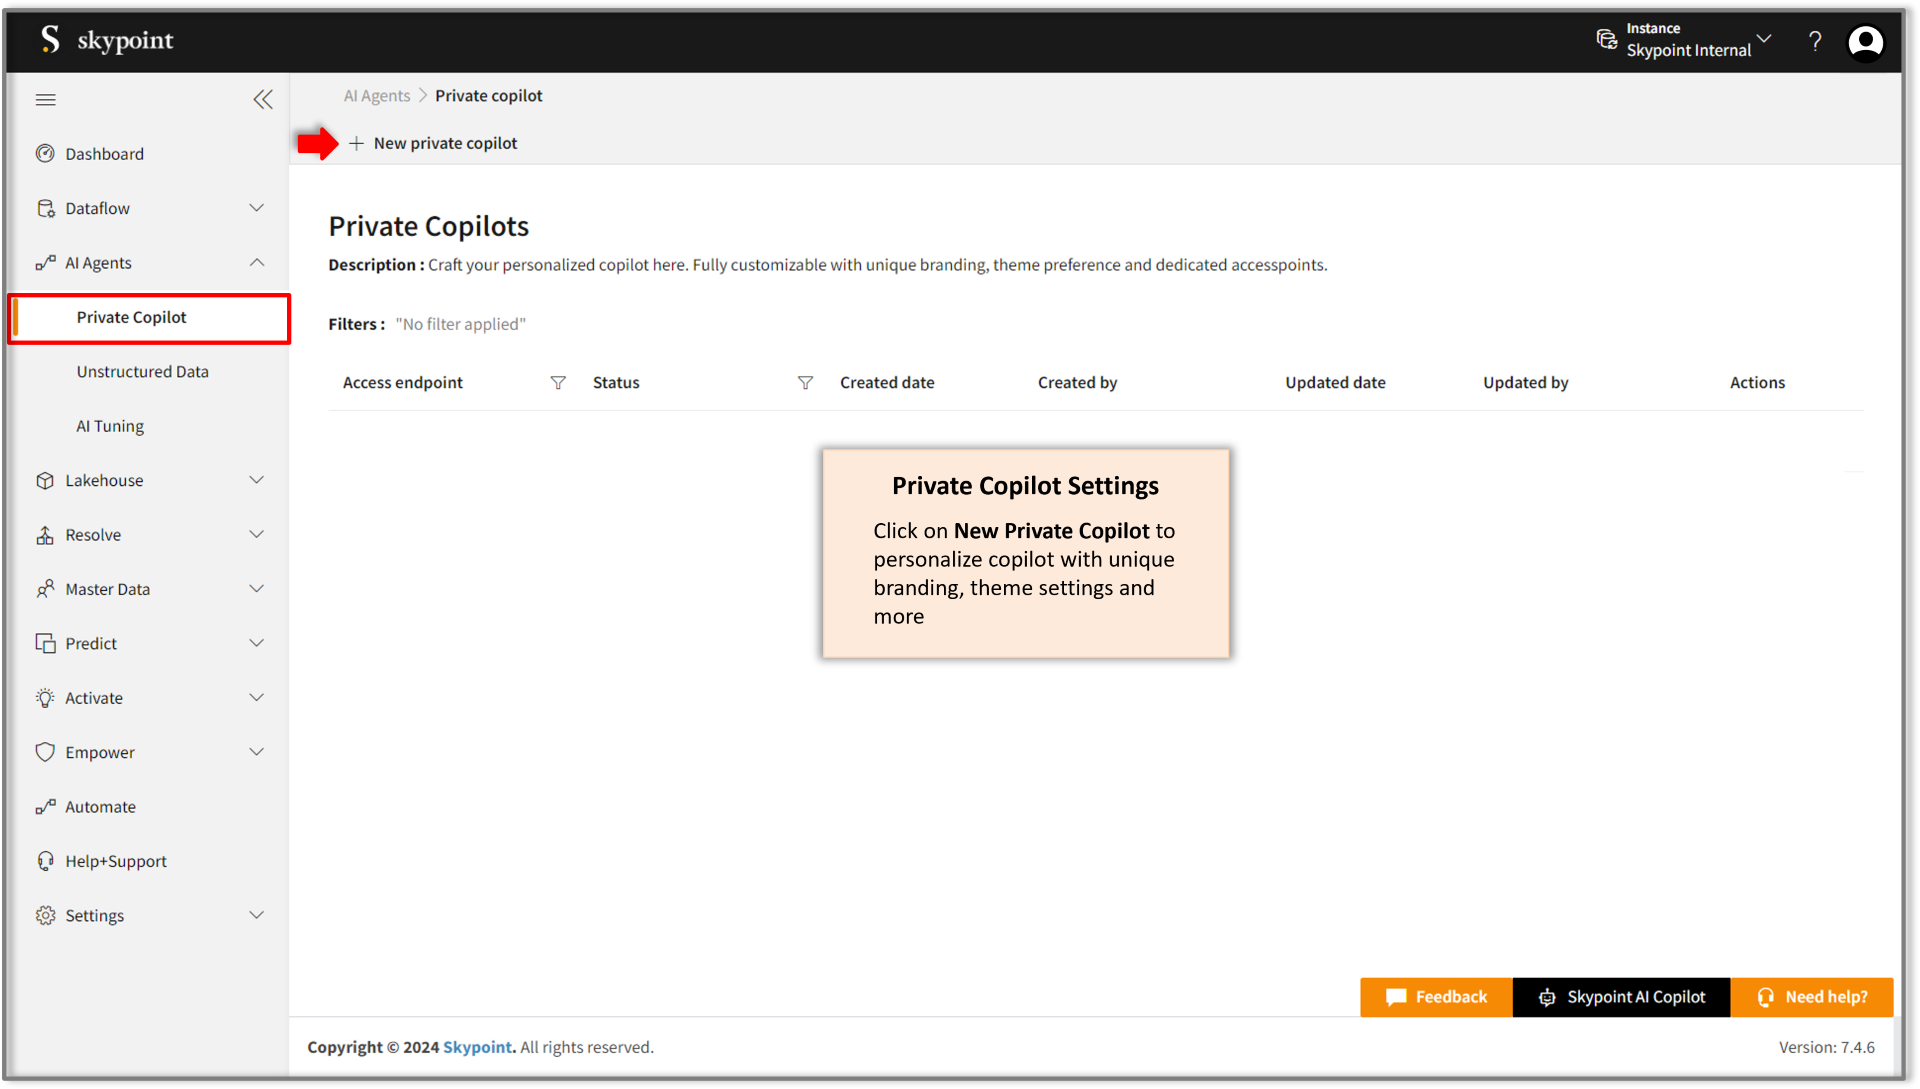Open Skypoint AI Copilot button label
Viewport: 1920px width, 1089px height.
click(x=1636, y=997)
